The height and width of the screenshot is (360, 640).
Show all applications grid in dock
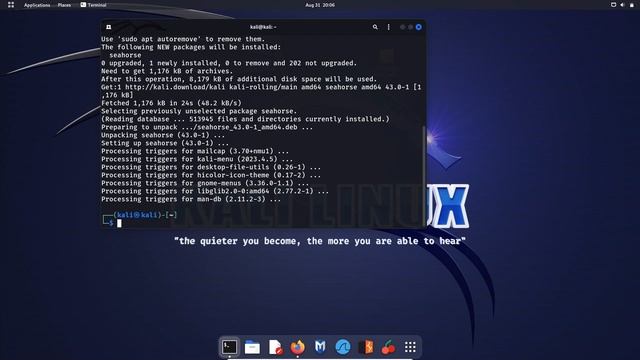point(410,347)
